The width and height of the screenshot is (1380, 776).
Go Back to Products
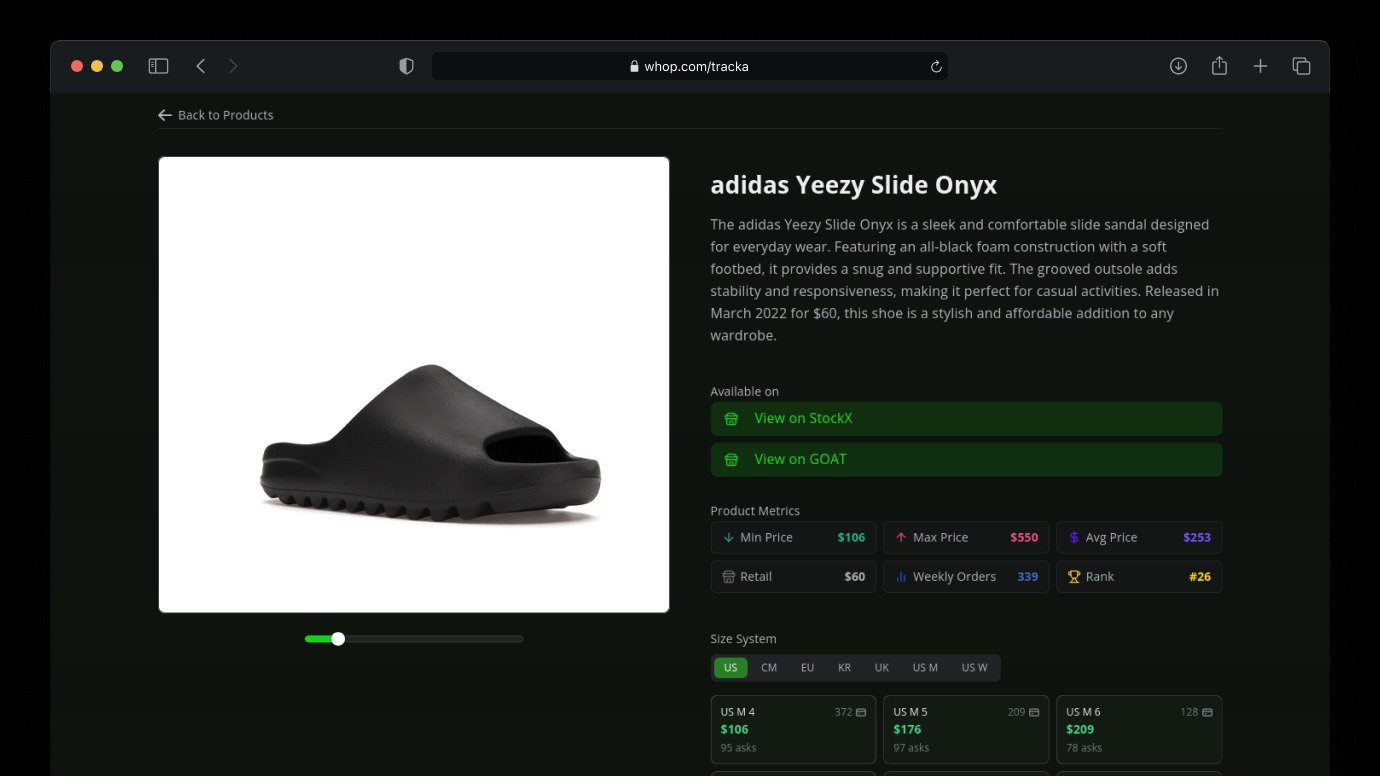(x=215, y=115)
